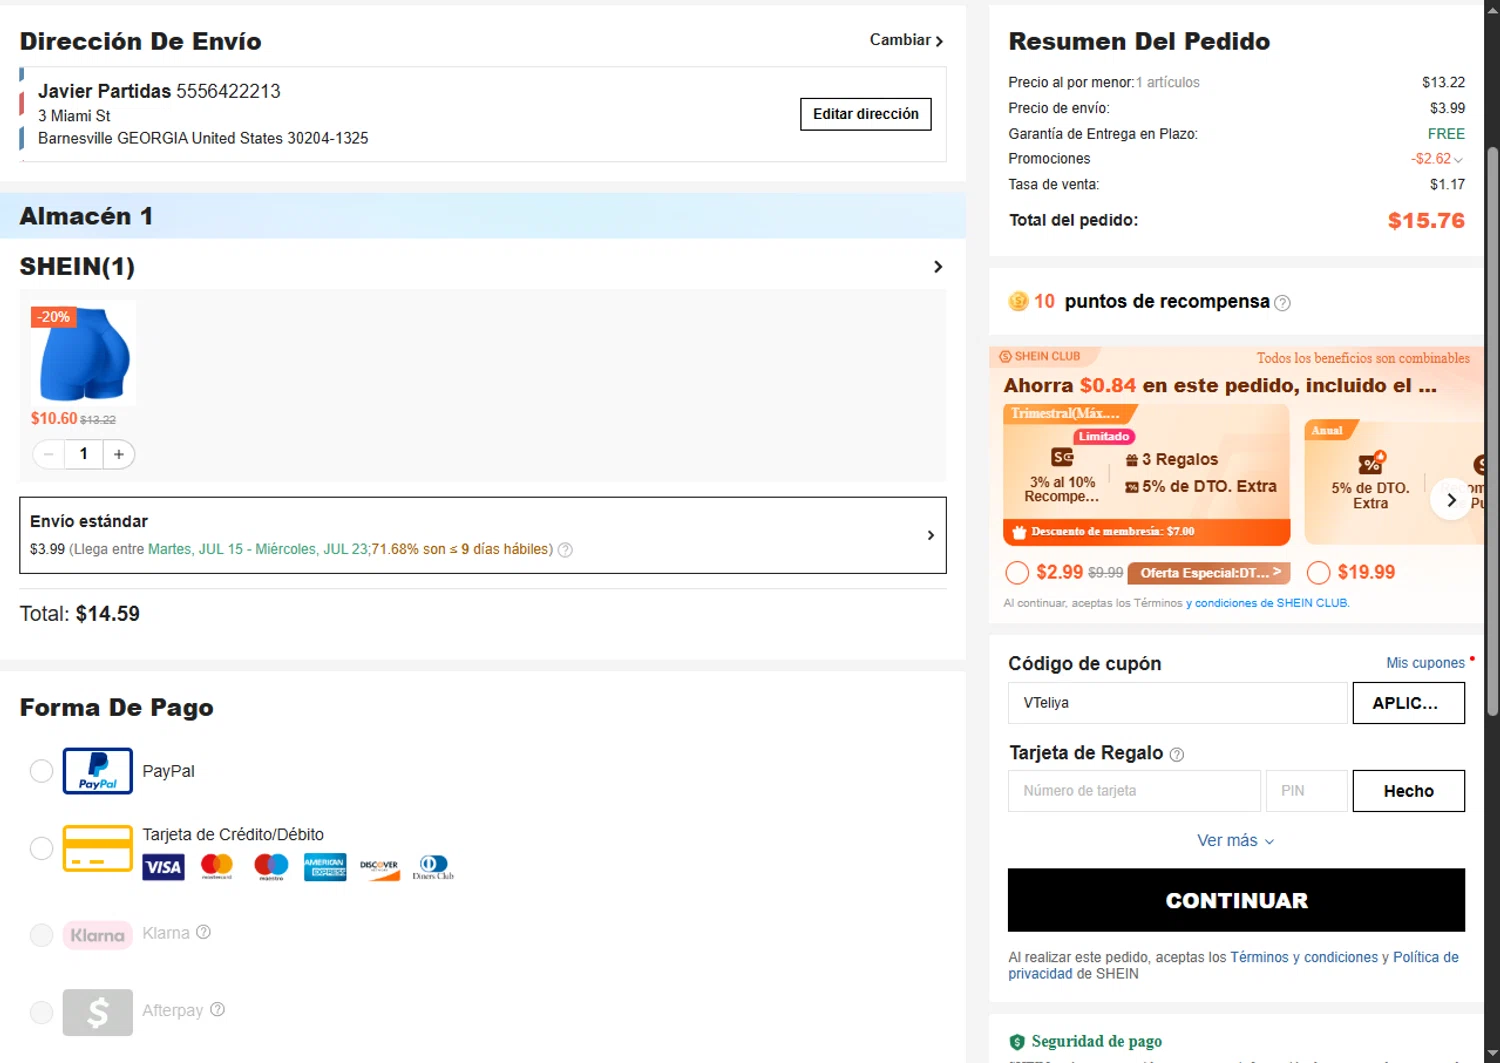Click the Maestro card logo
This screenshot has width=1500, height=1063.
tap(271, 867)
